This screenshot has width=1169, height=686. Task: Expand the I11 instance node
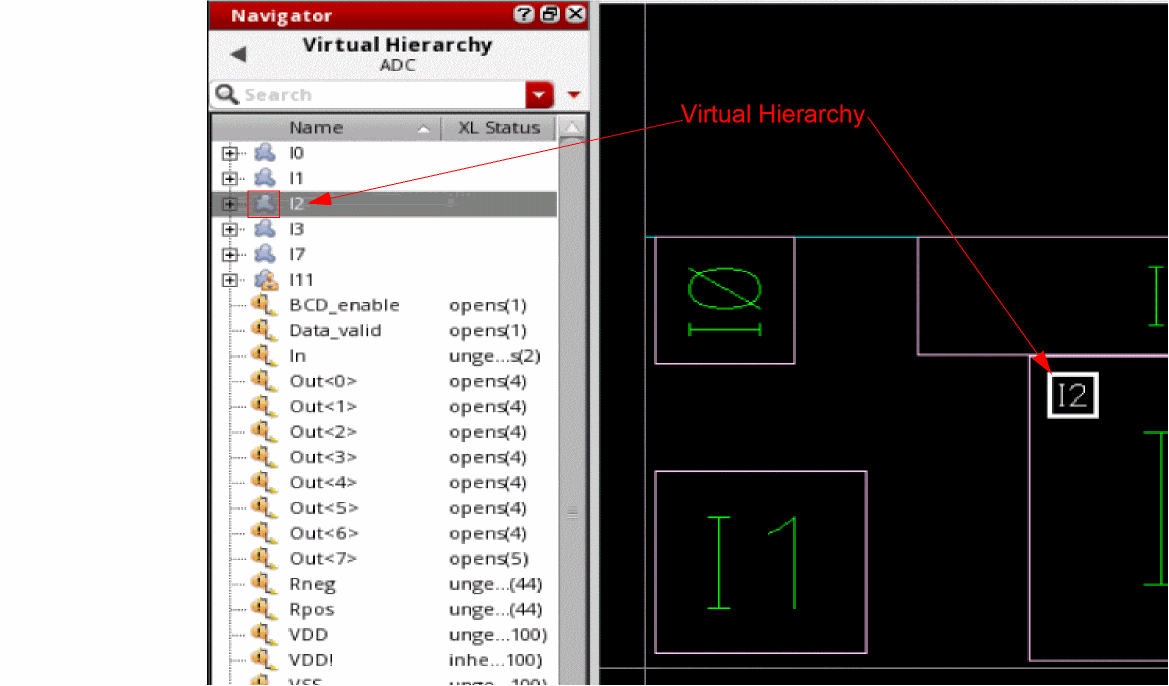coord(230,280)
